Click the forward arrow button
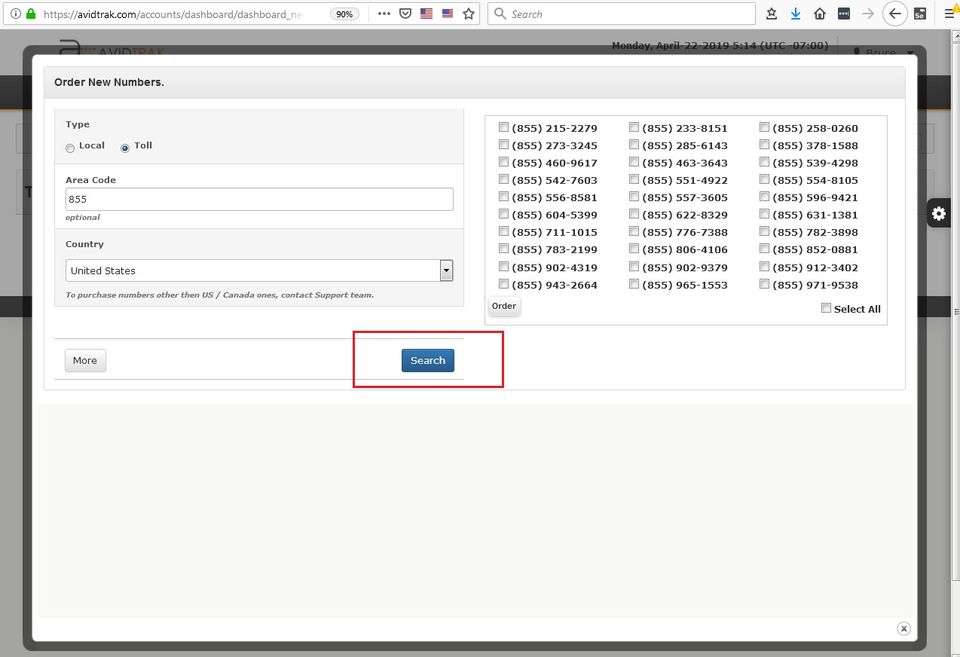 coord(868,13)
